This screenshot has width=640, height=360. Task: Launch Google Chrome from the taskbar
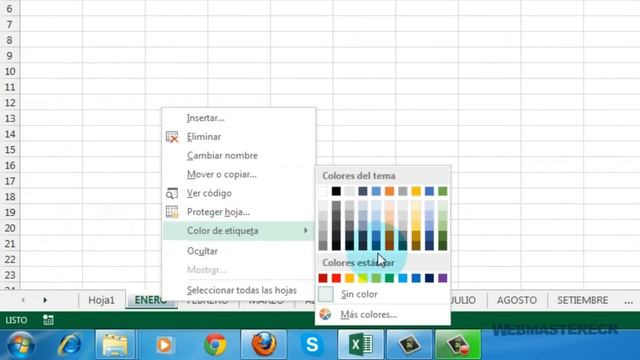[x=215, y=345]
